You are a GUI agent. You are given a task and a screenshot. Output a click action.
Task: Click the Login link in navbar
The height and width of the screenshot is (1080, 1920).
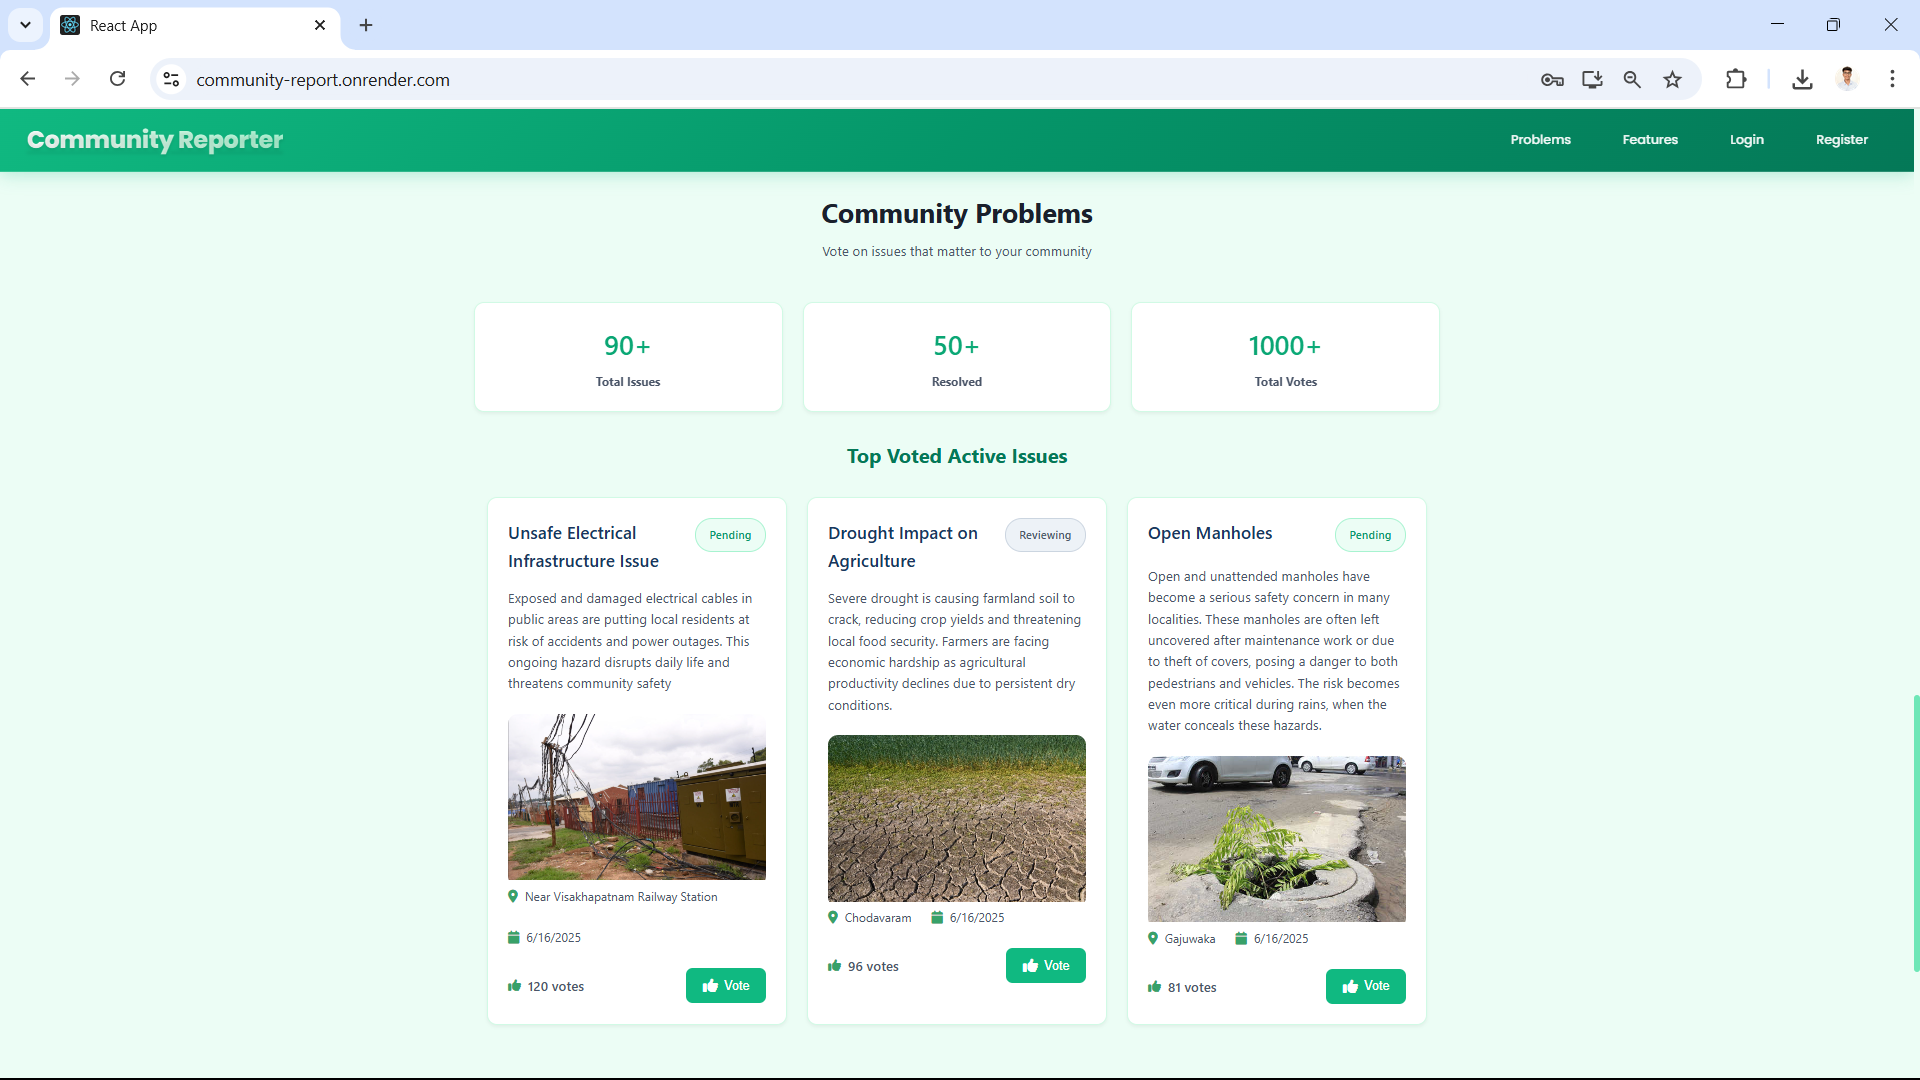pyautogui.click(x=1746, y=140)
